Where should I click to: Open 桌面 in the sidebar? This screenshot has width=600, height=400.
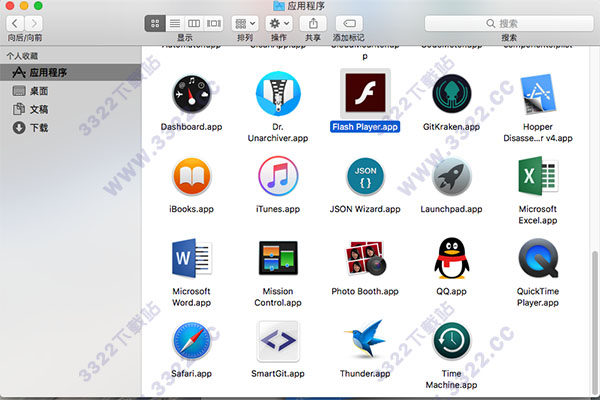click(x=71, y=91)
